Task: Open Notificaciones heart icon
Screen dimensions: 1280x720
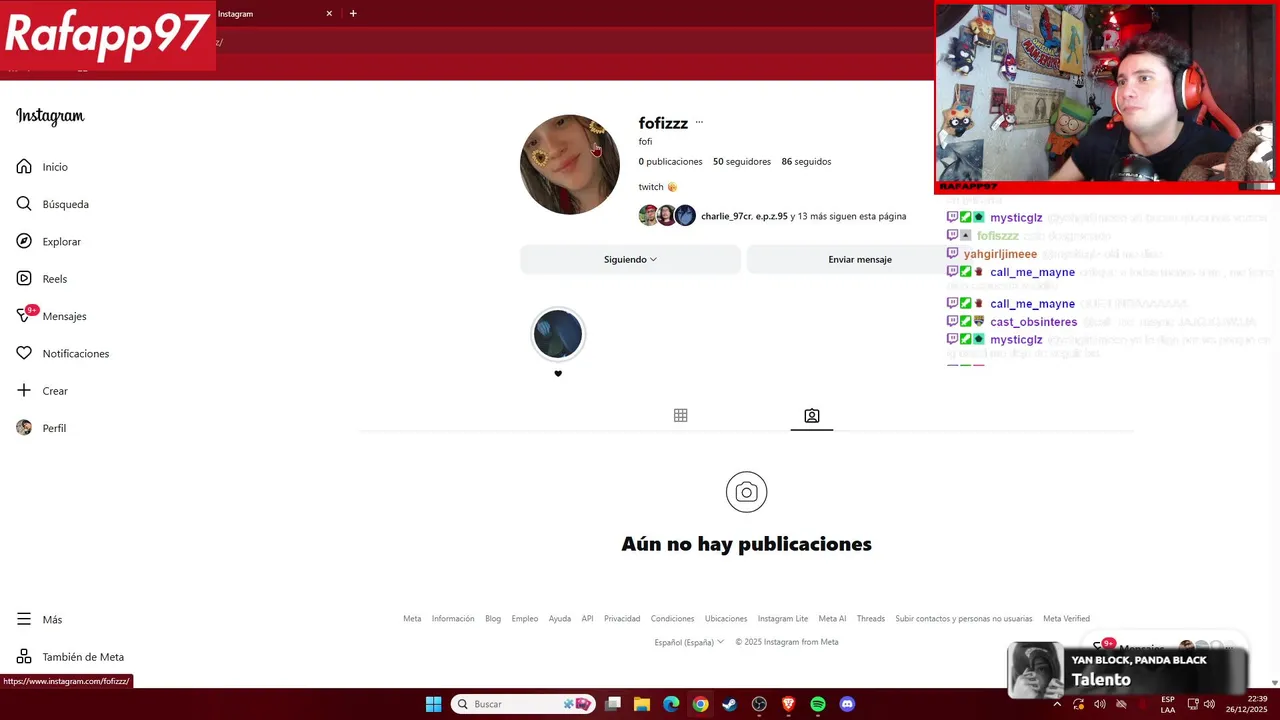Action: [x=24, y=353]
